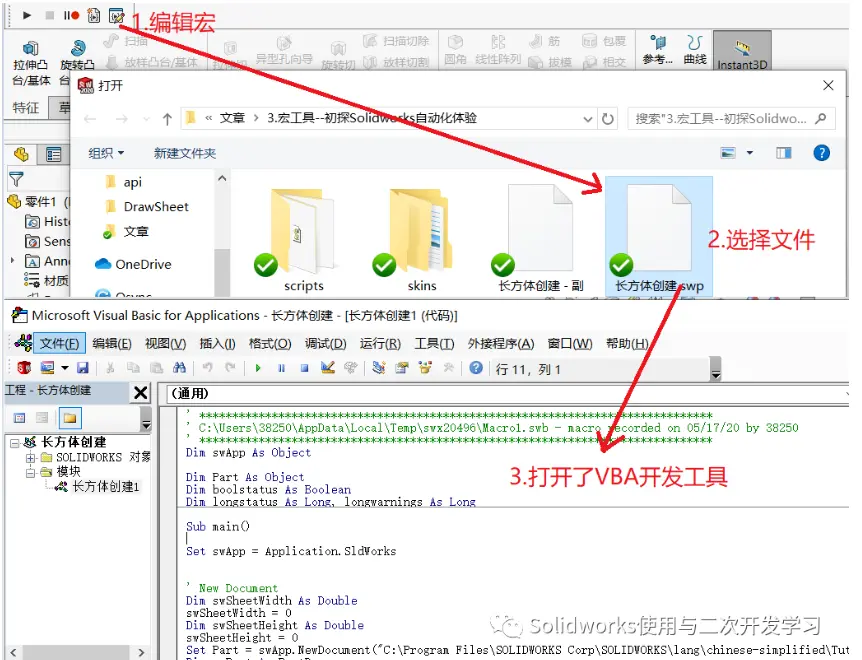Open the help icon in Open dialog

tap(821, 153)
